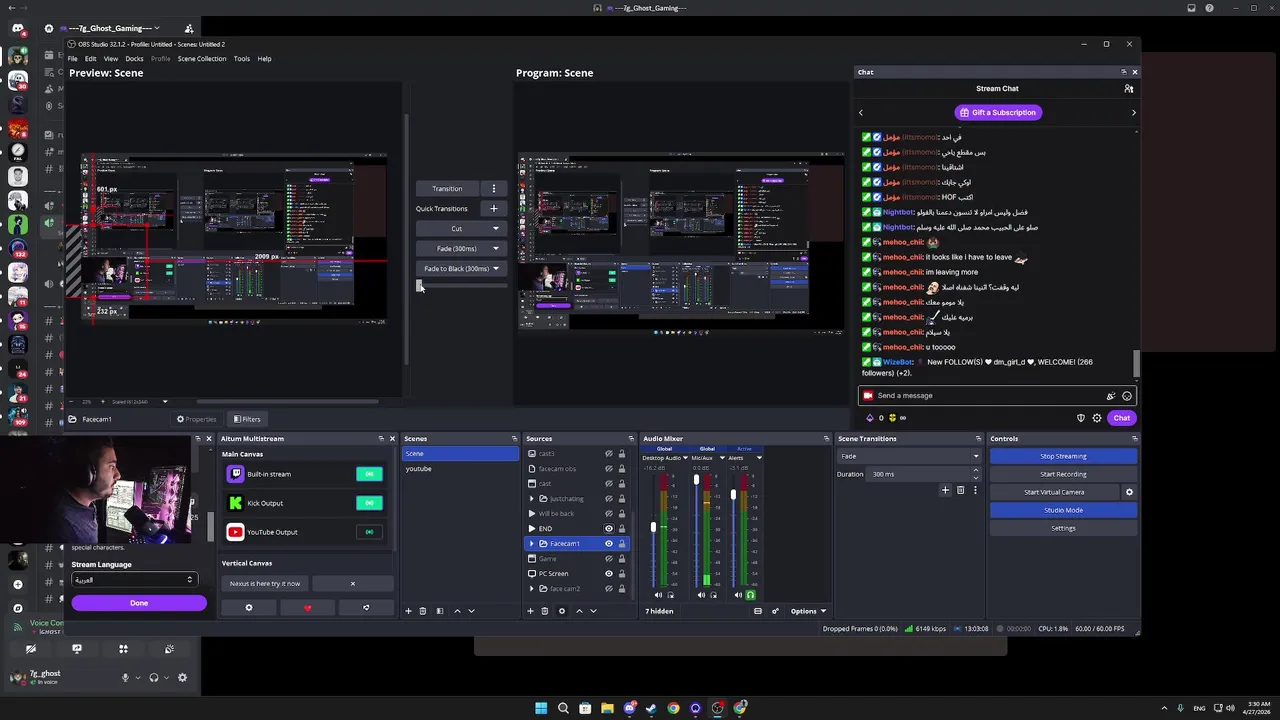This screenshot has width=1280, height=720.
Task: Toggle the Kick Output stream
Action: (369, 503)
